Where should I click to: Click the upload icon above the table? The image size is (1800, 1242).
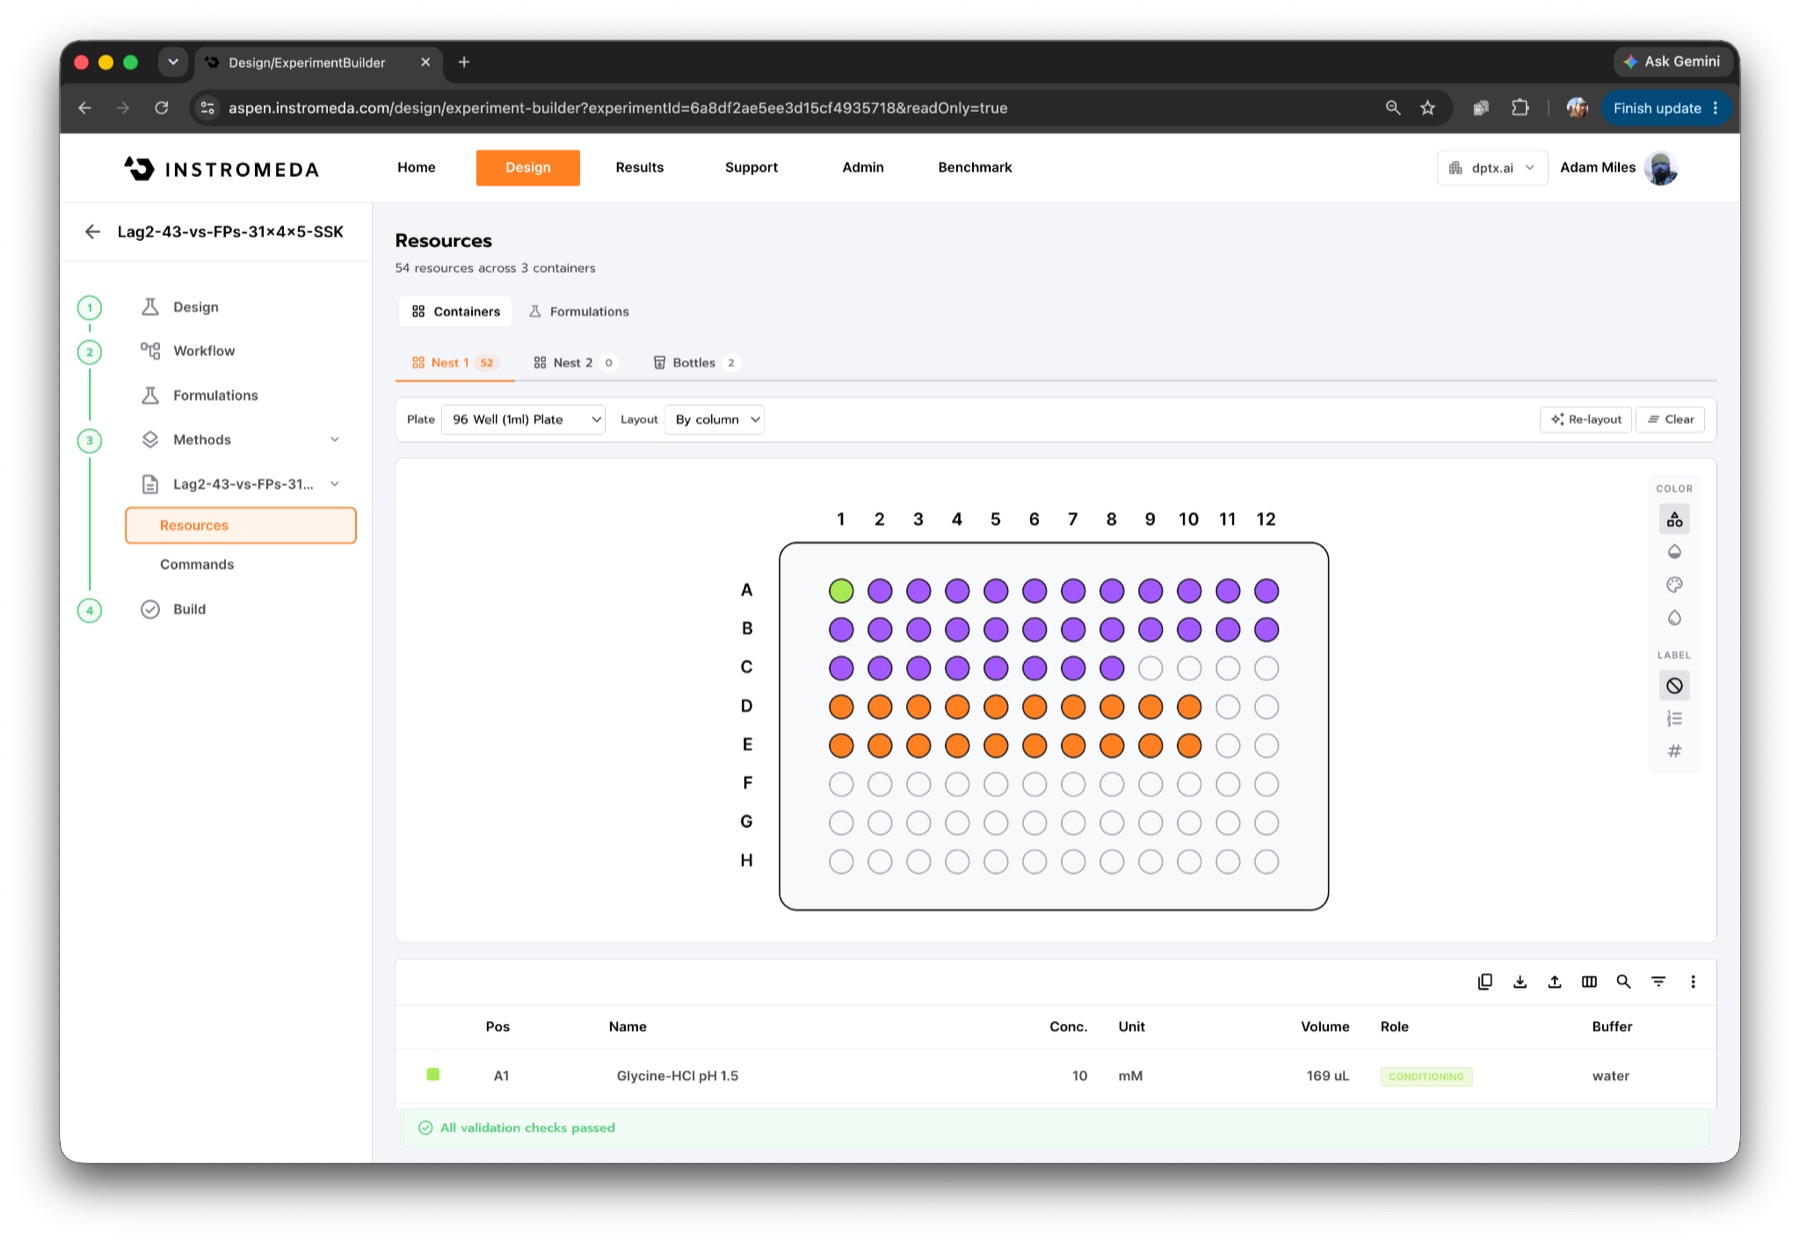pos(1554,982)
